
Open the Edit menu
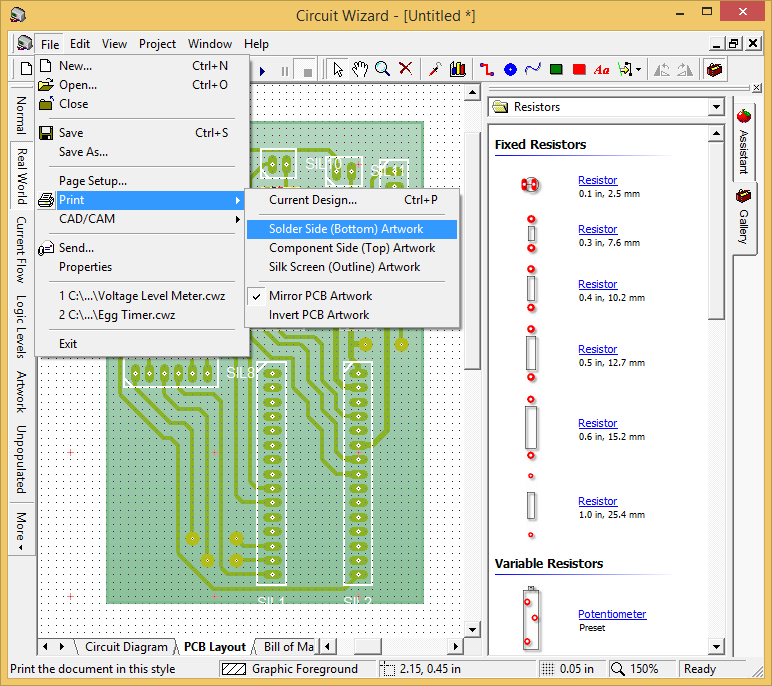80,44
